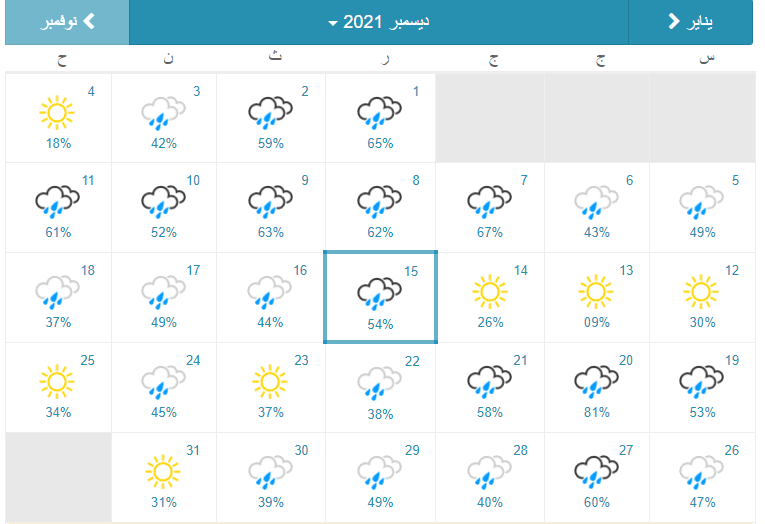Viewport: 765px width, 524px height.
Task: Click the rain cloud icon on December 7
Action: pos(488,202)
